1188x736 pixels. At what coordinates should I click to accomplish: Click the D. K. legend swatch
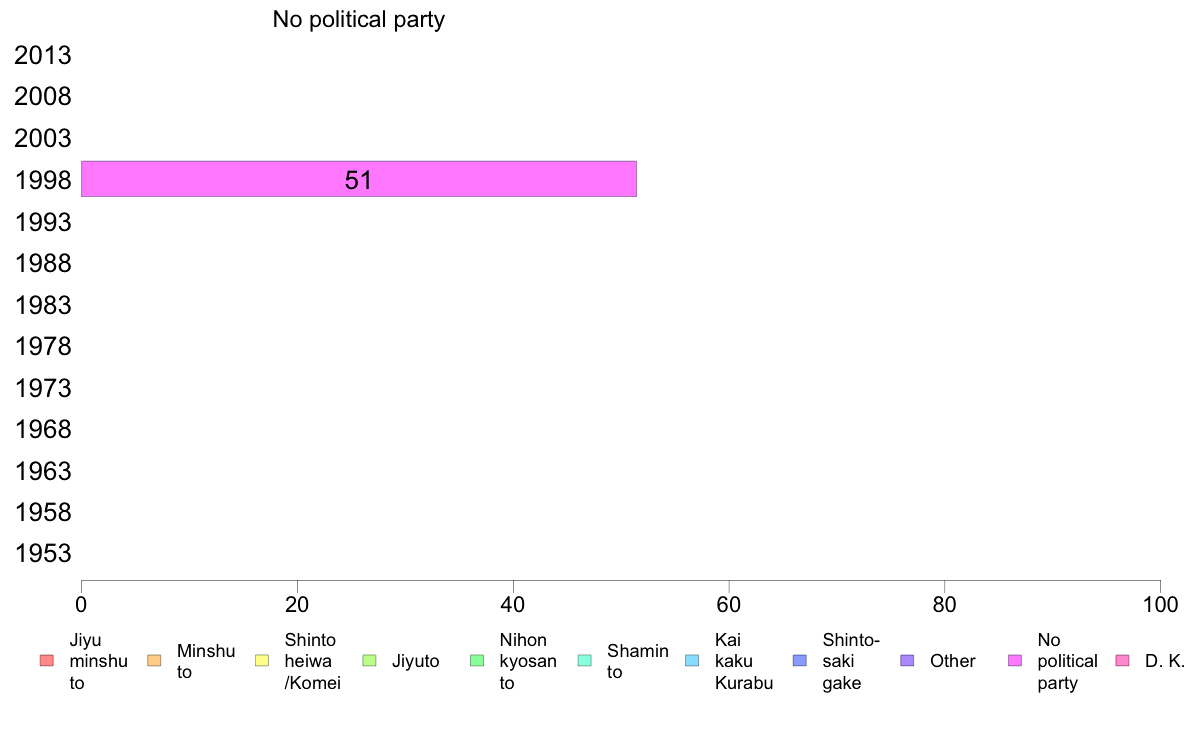tap(1123, 660)
